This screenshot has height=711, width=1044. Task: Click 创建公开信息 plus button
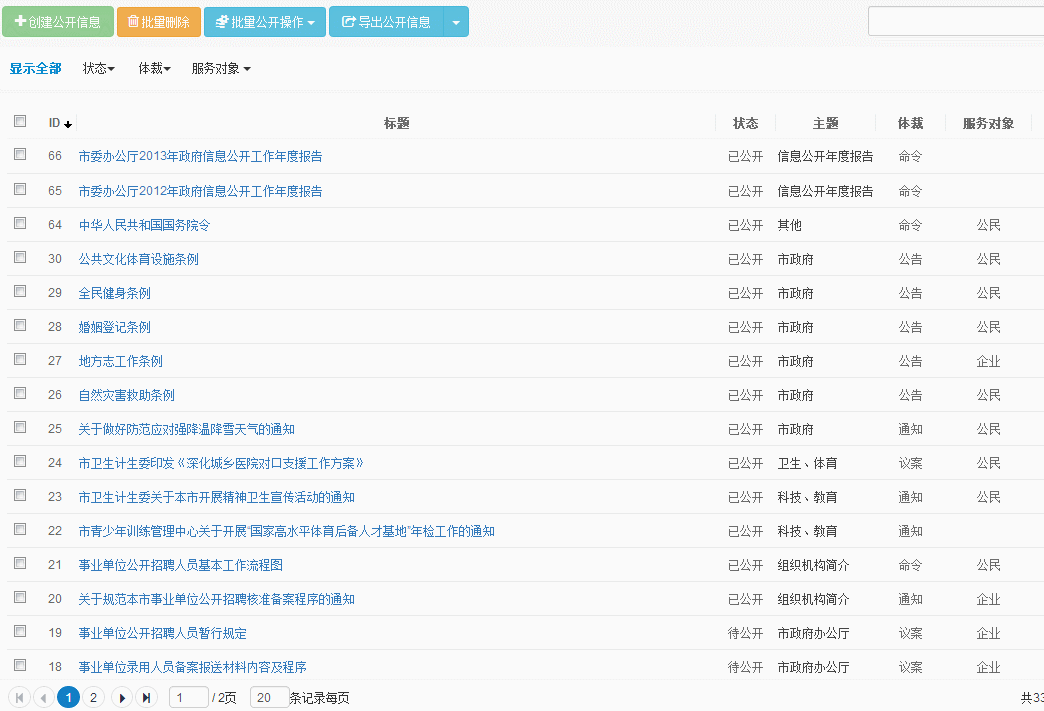[x=58, y=22]
